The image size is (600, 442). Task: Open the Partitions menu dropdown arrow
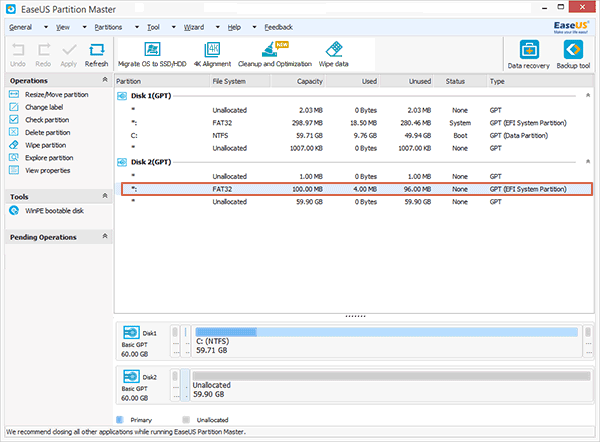click(137, 27)
